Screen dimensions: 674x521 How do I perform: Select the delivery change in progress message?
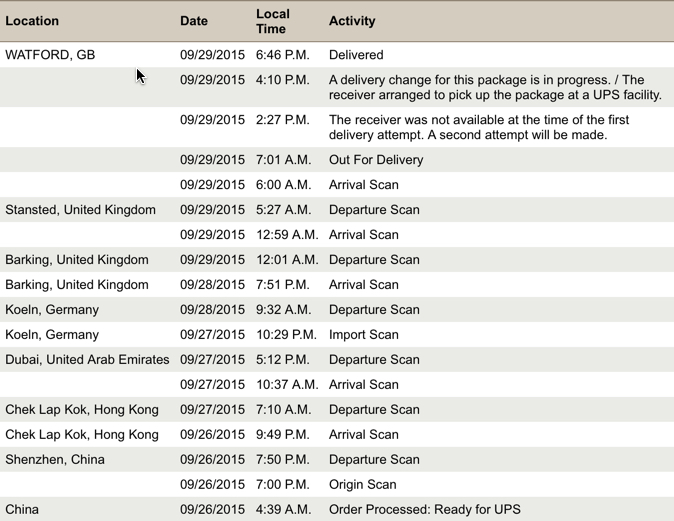[495, 87]
